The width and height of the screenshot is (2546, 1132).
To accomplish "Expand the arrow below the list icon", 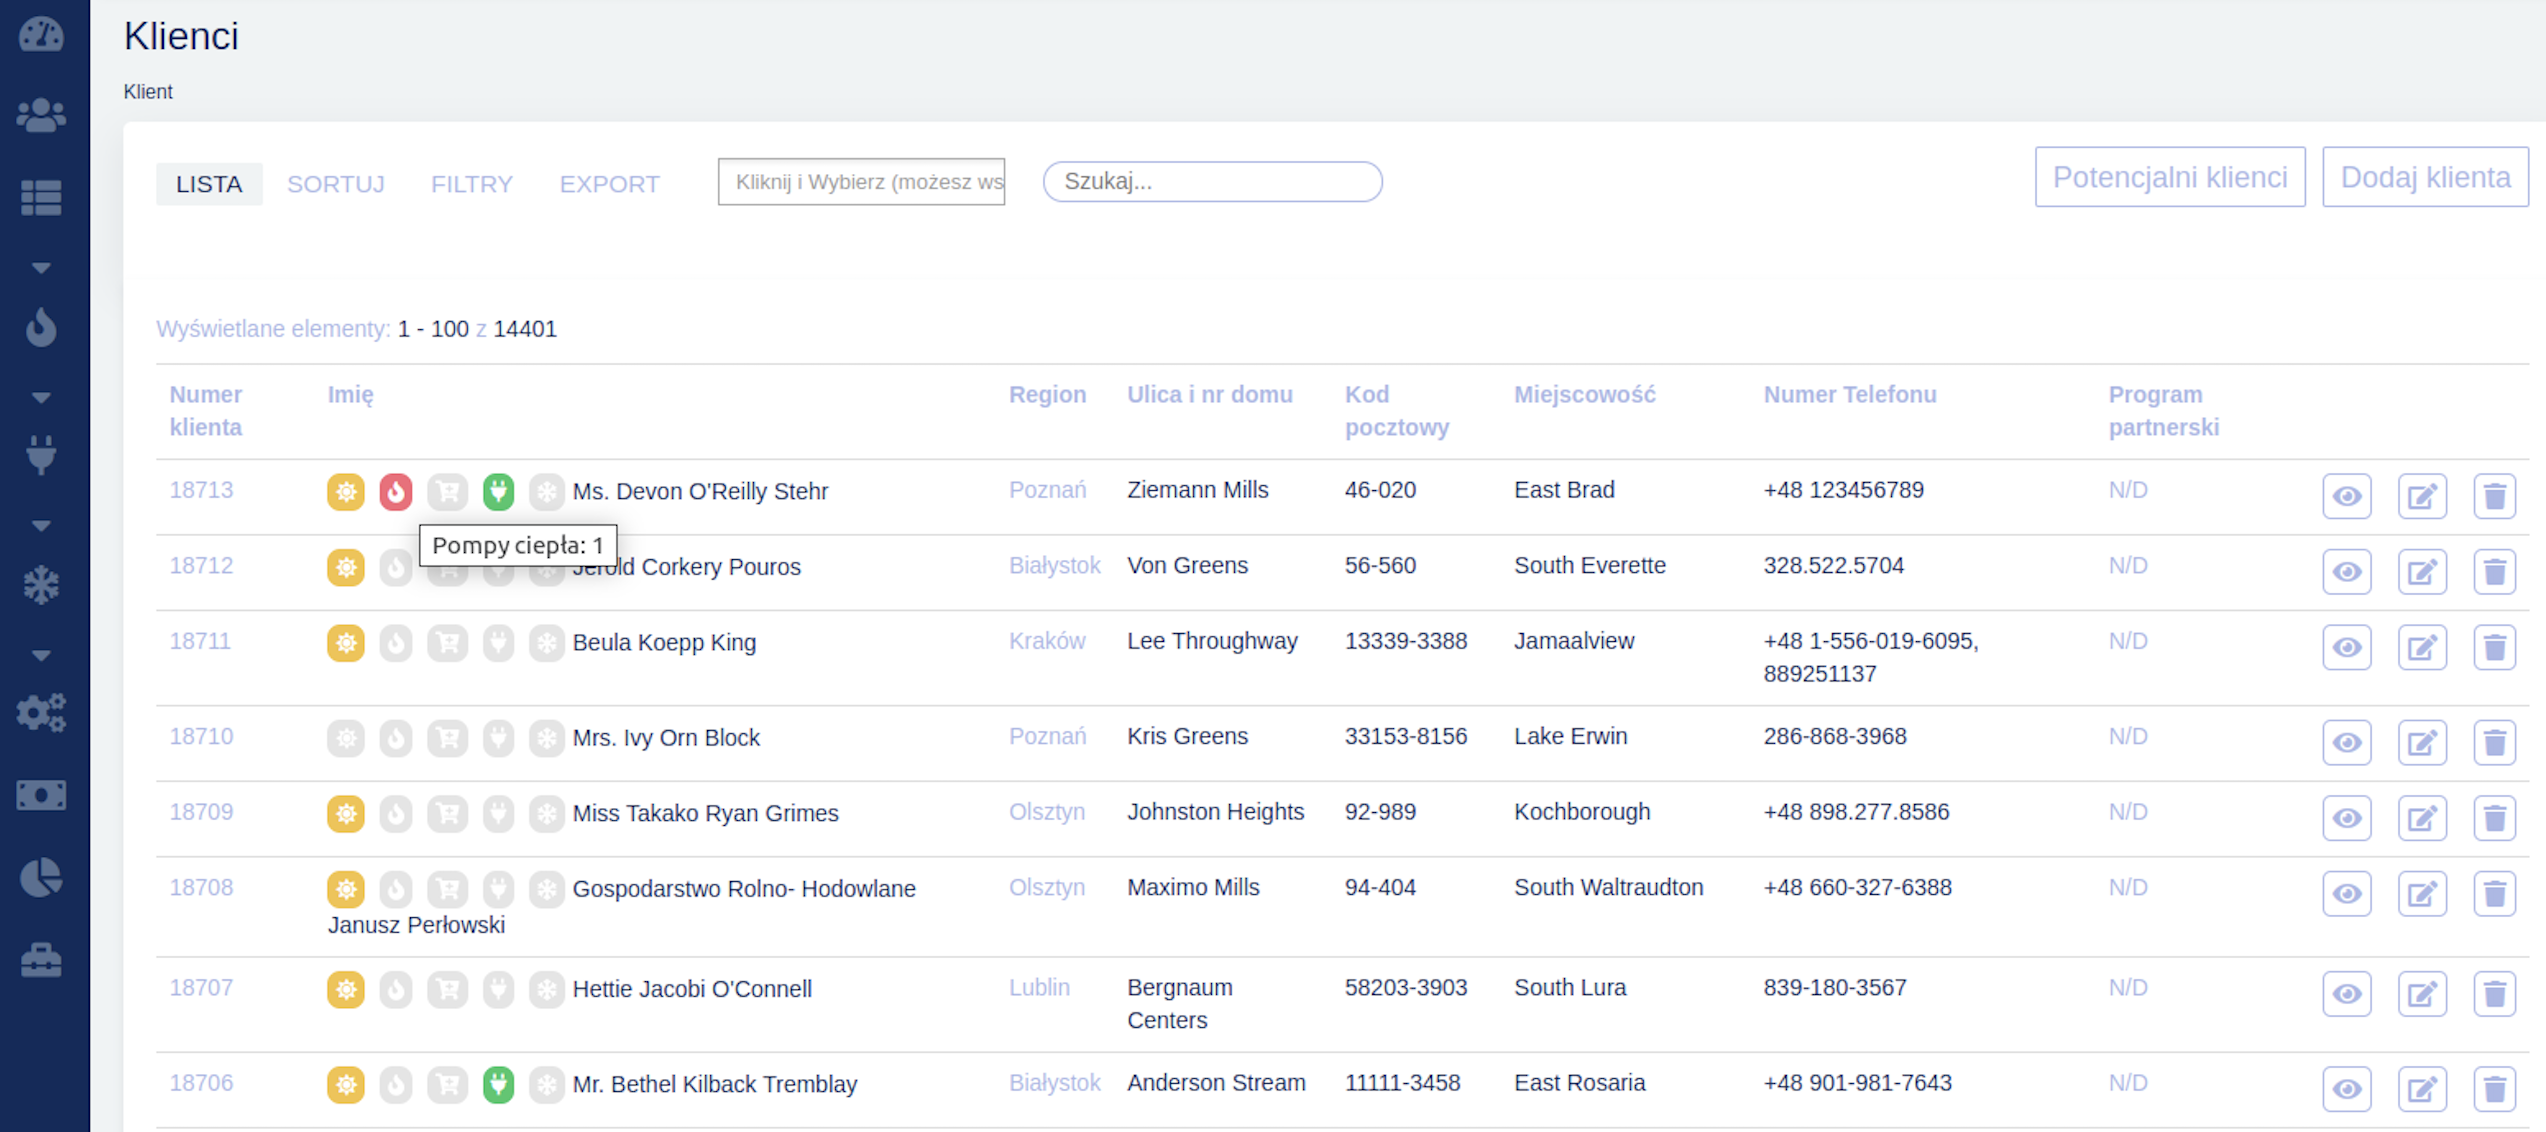I will pos(41,268).
